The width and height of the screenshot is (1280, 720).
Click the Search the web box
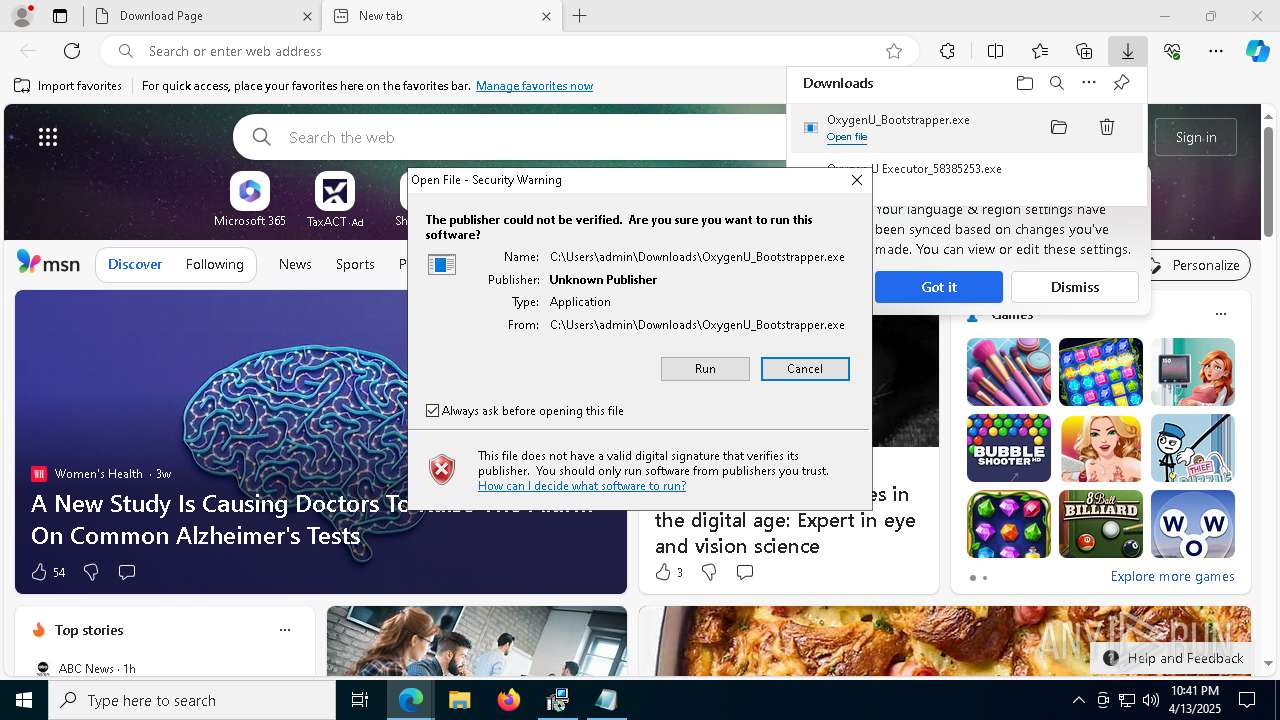(x=510, y=137)
